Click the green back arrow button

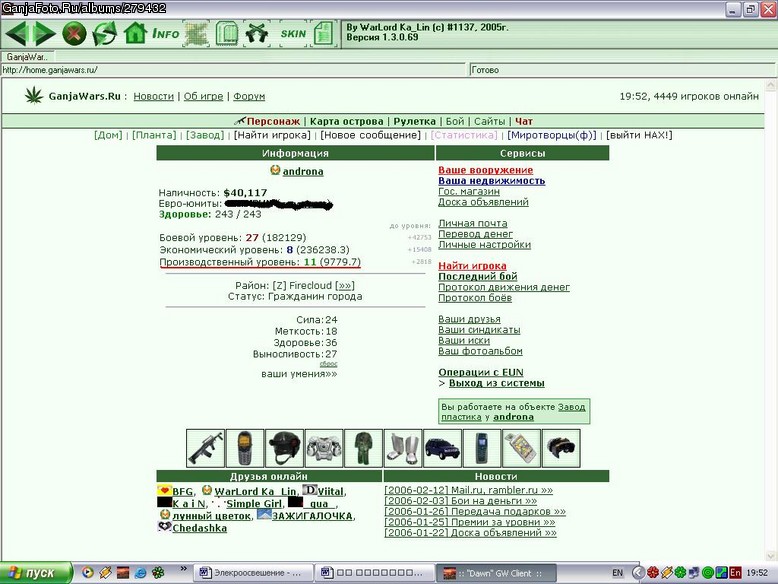16,34
